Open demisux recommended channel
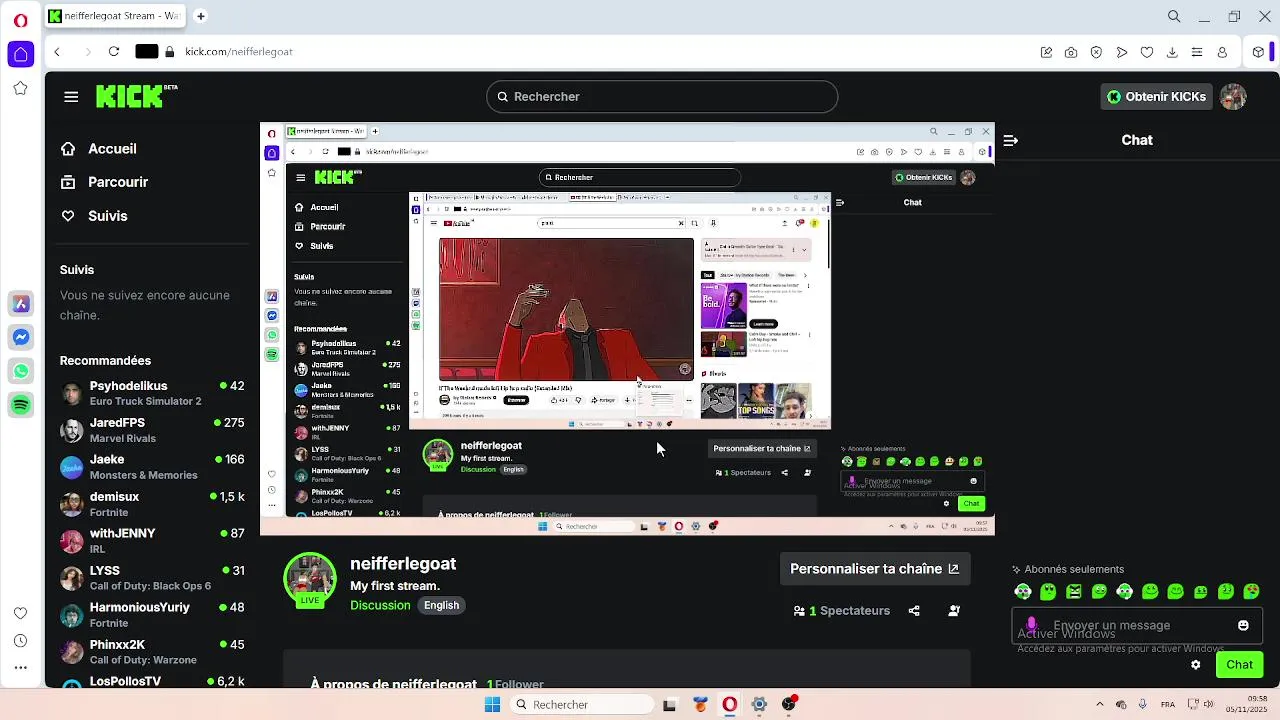The width and height of the screenshot is (1280, 720). (x=152, y=504)
